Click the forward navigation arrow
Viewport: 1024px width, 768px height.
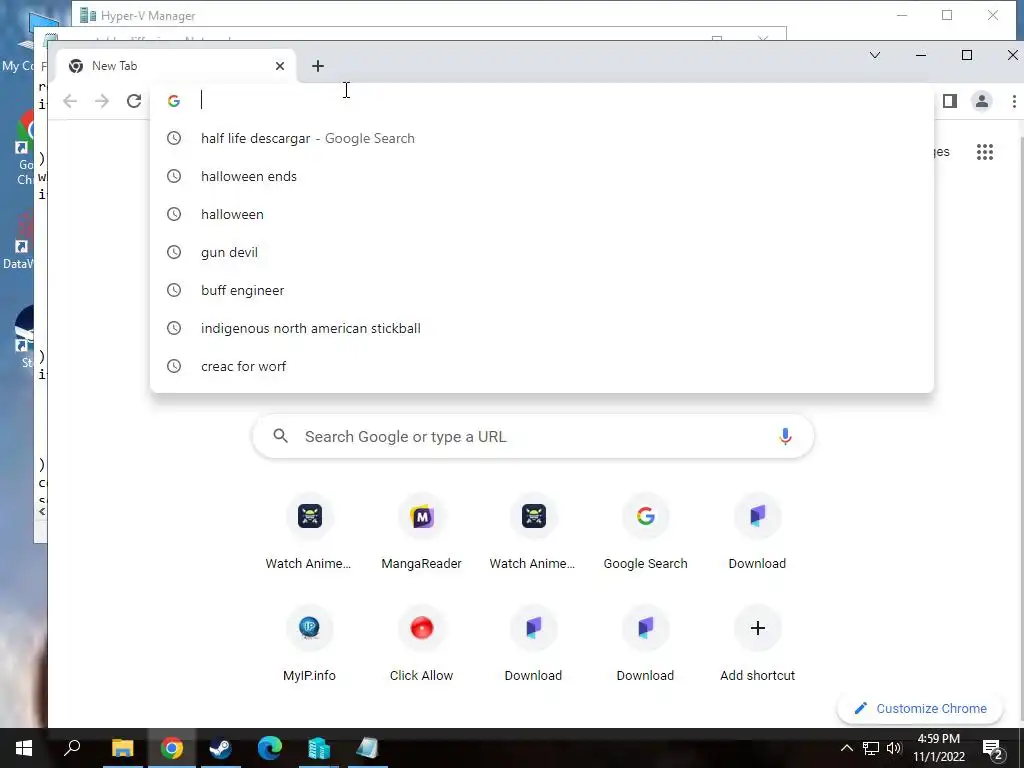(102, 101)
